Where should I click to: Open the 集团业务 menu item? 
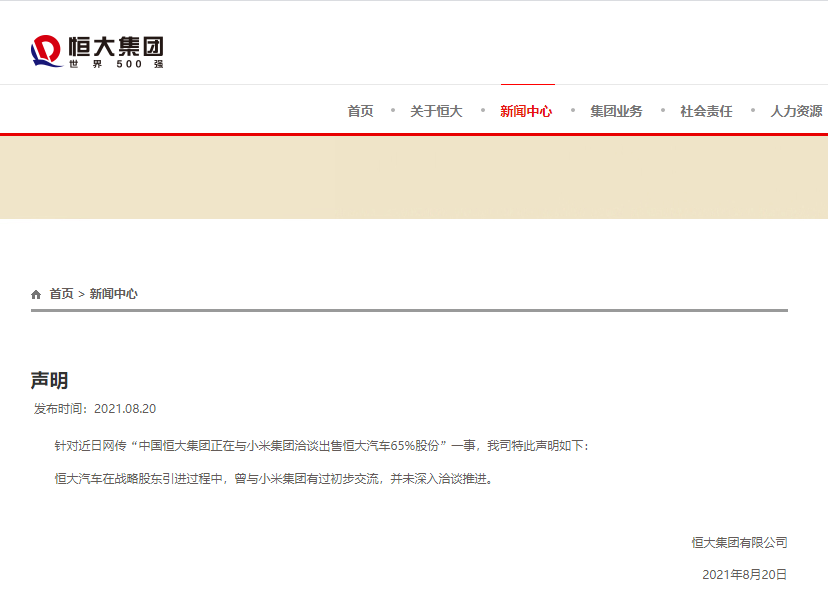pos(616,111)
